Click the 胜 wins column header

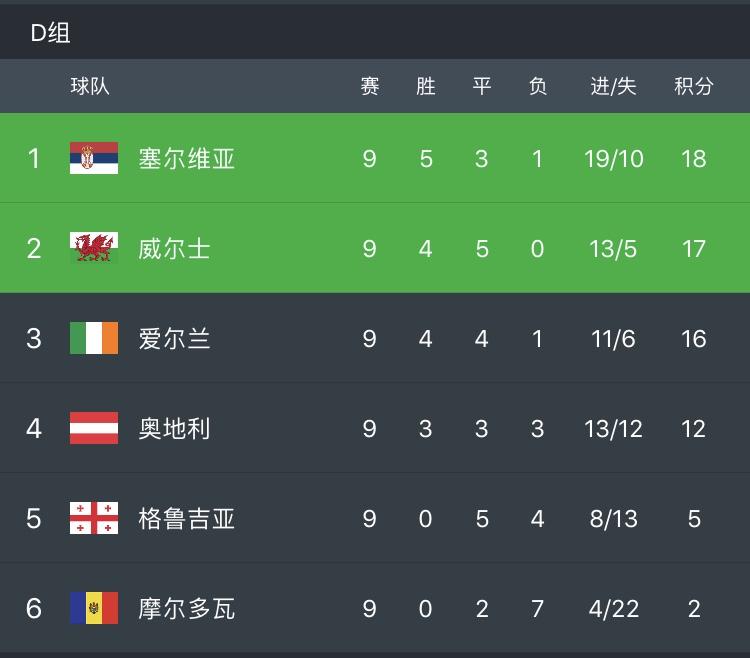[x=426, y=86]
